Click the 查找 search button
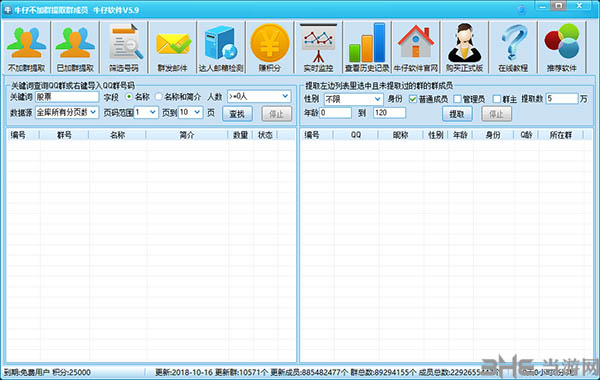This screenshot has height=380, width=600. coord(237,114)
